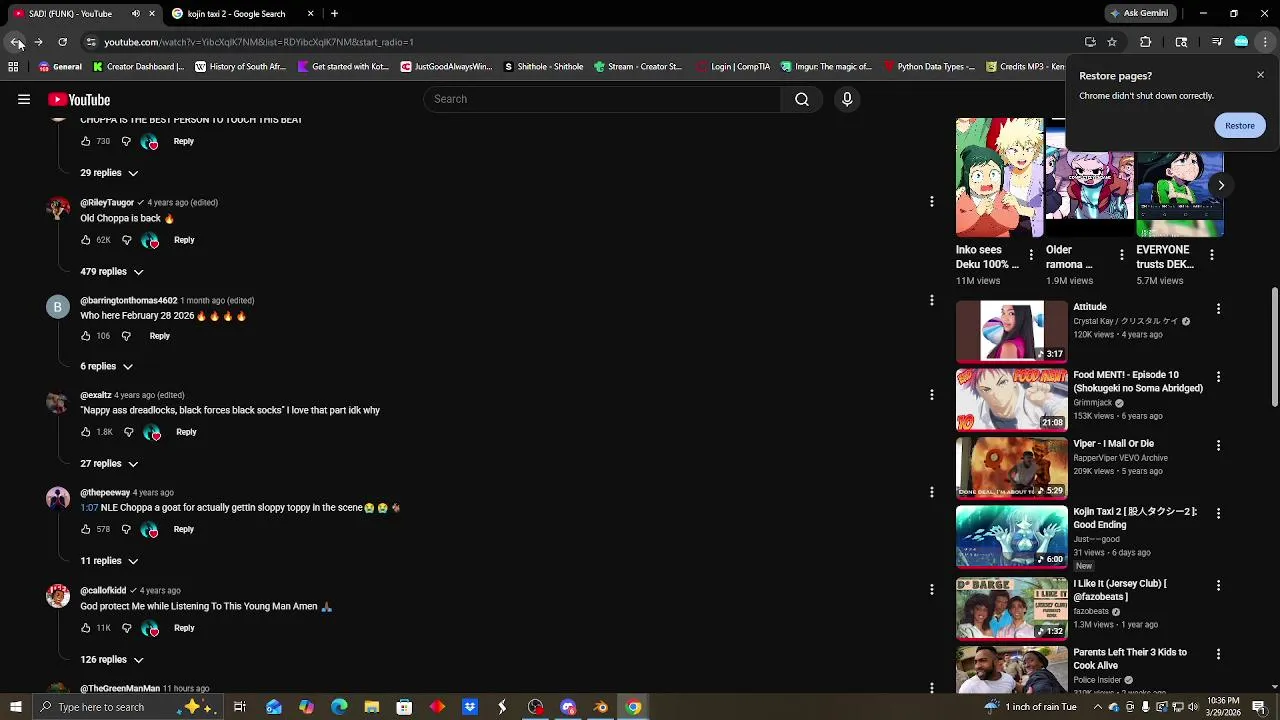The width and height of the screenshot is (1280, 720).
Task: Reload the page
Action: [62, 42]
